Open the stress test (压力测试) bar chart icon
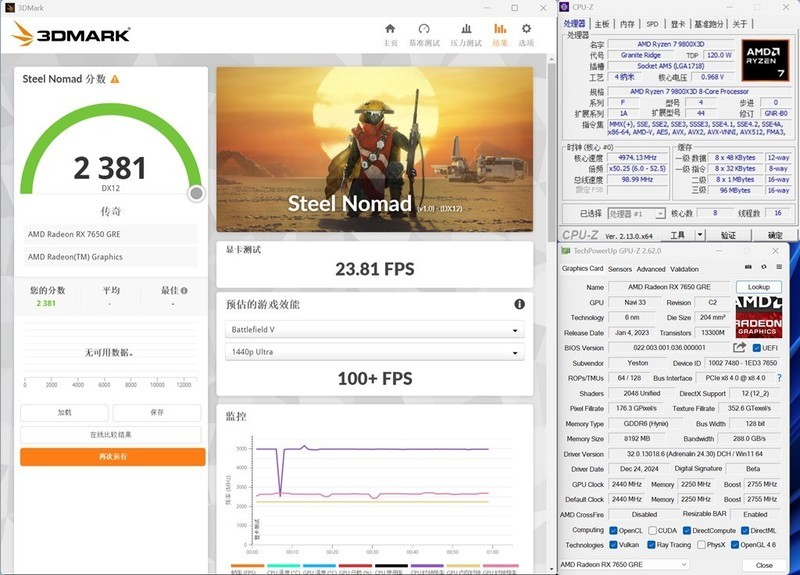 (x=466, y=29)
